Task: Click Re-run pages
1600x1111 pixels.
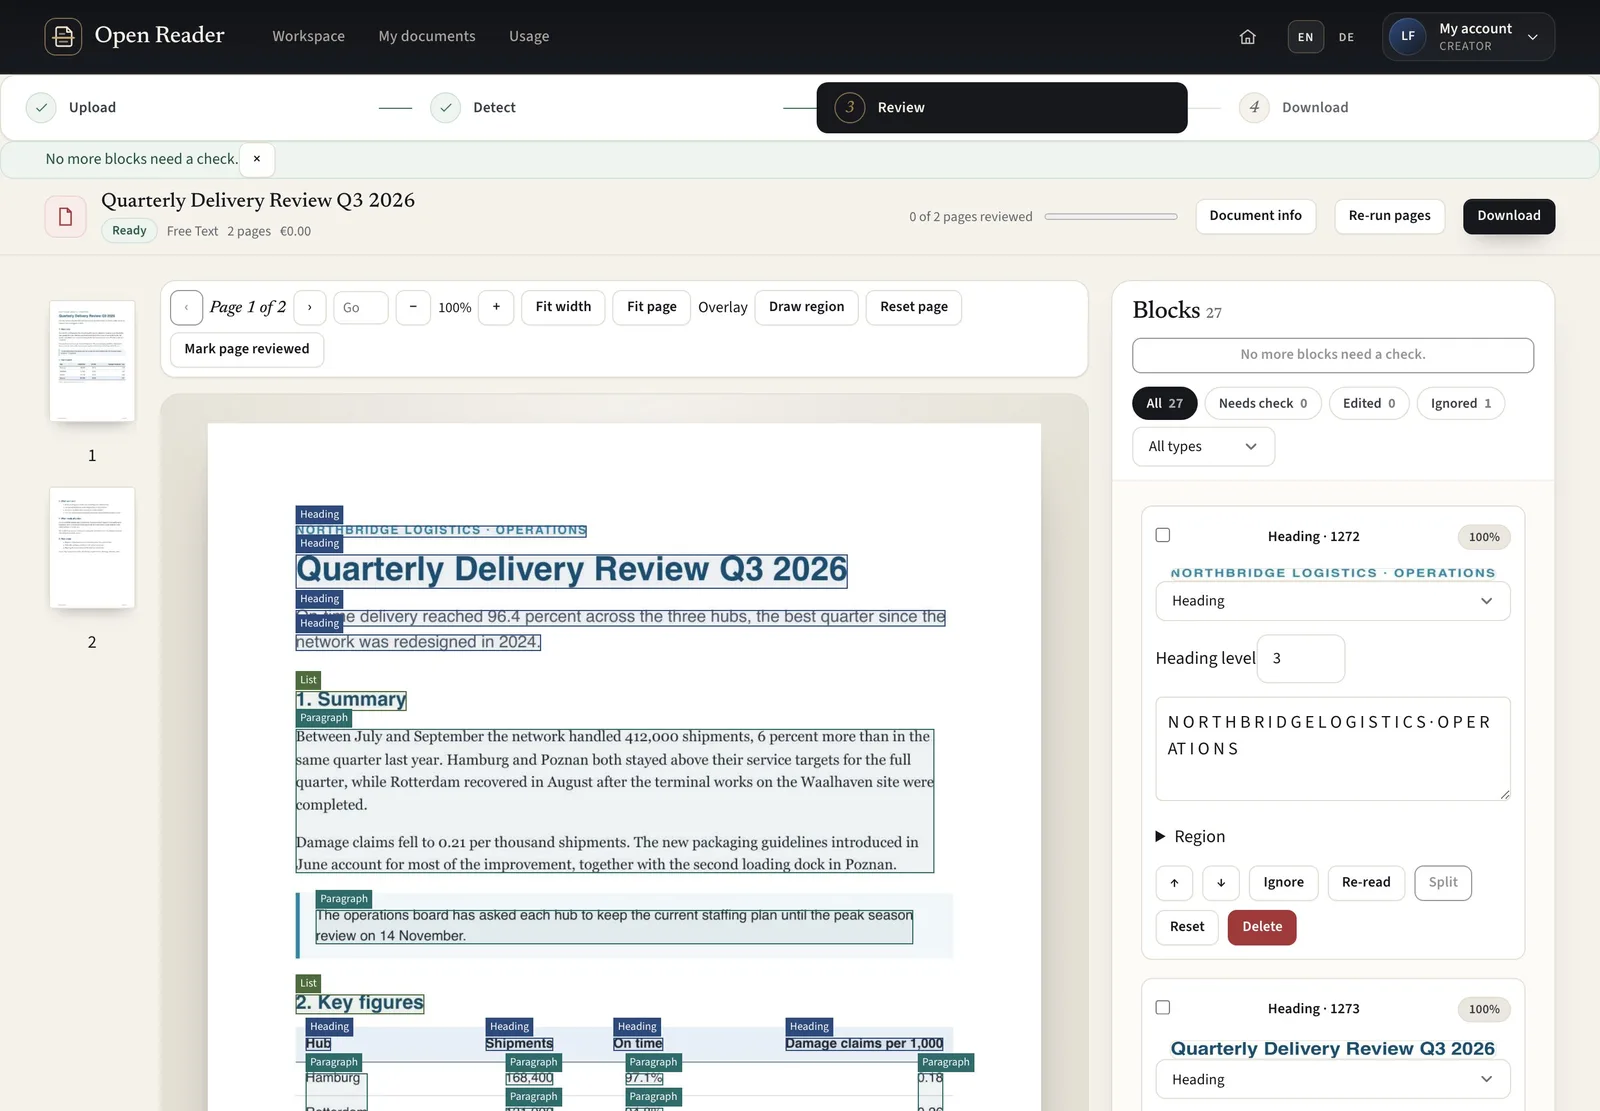Action: [x=1389, y=217]
